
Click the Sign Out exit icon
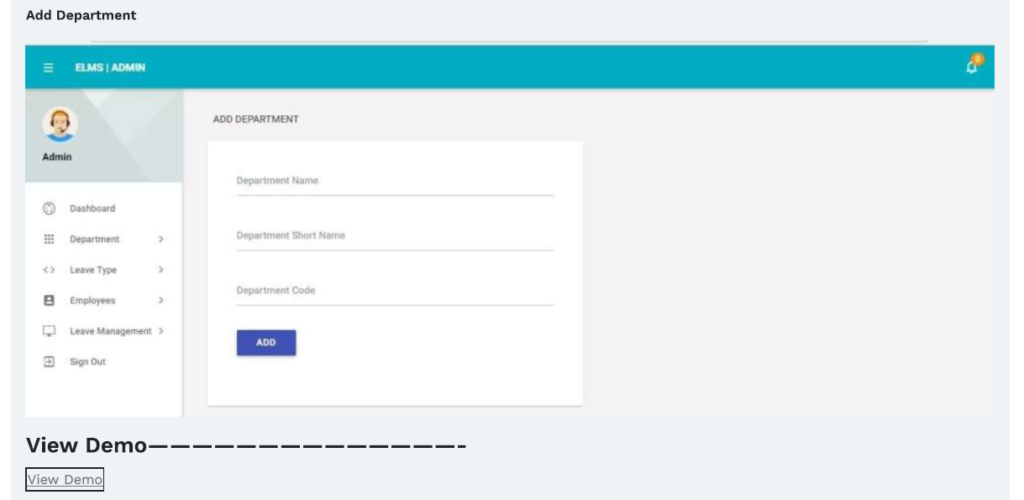pyautogui.click(x=49, y=362)
